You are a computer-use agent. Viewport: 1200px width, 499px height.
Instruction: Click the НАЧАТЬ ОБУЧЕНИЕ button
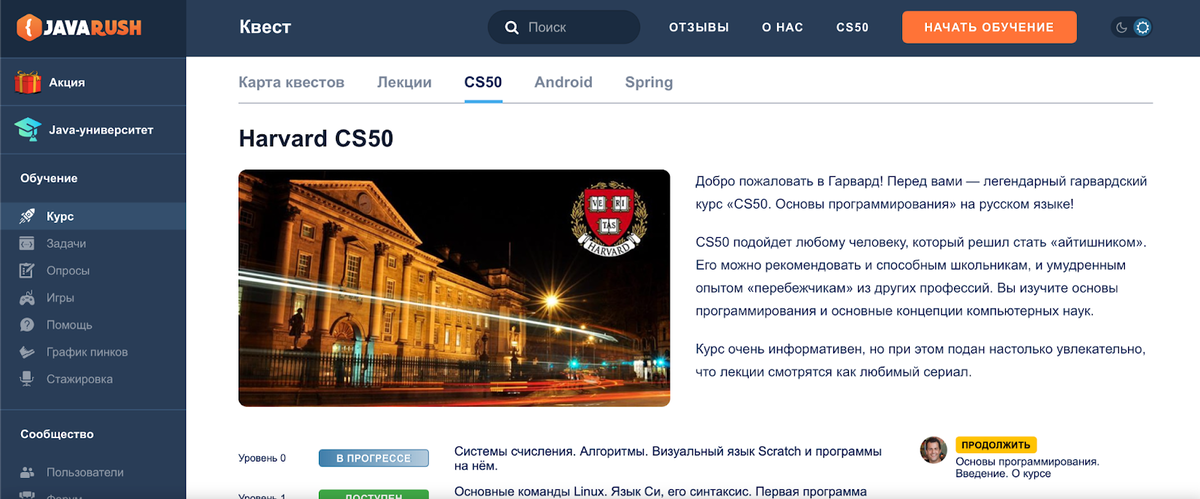coord(989,27)
